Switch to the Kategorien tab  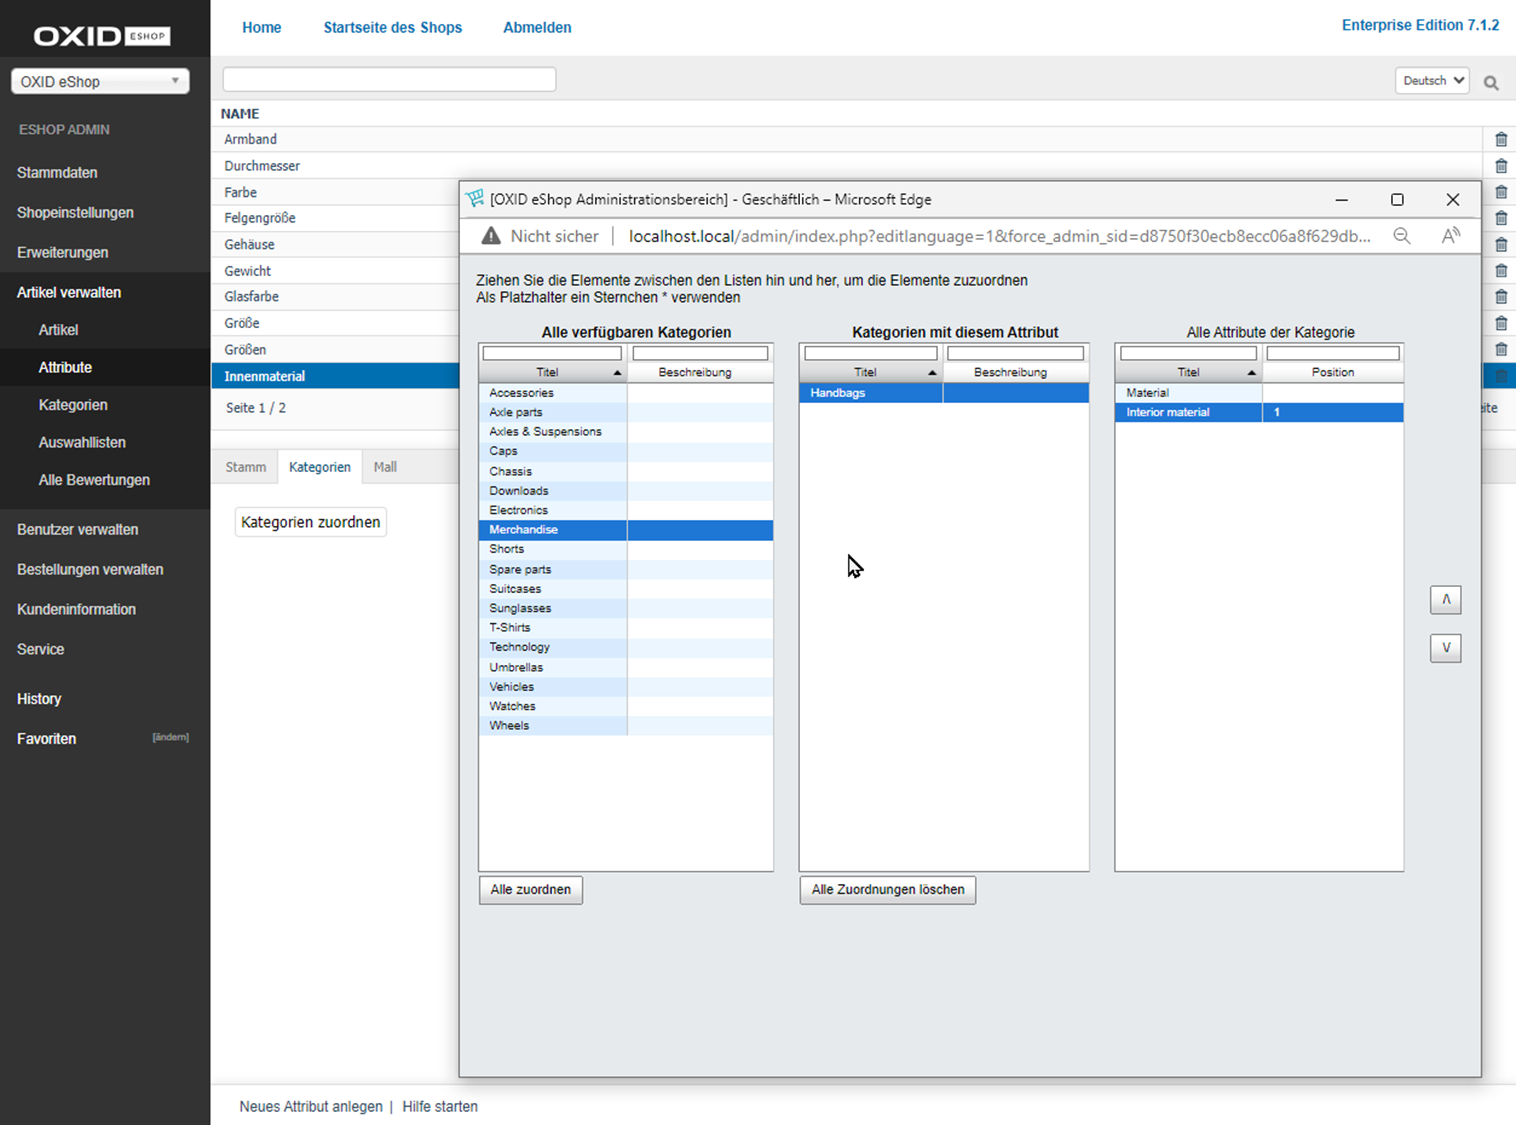tap(320, 467)
